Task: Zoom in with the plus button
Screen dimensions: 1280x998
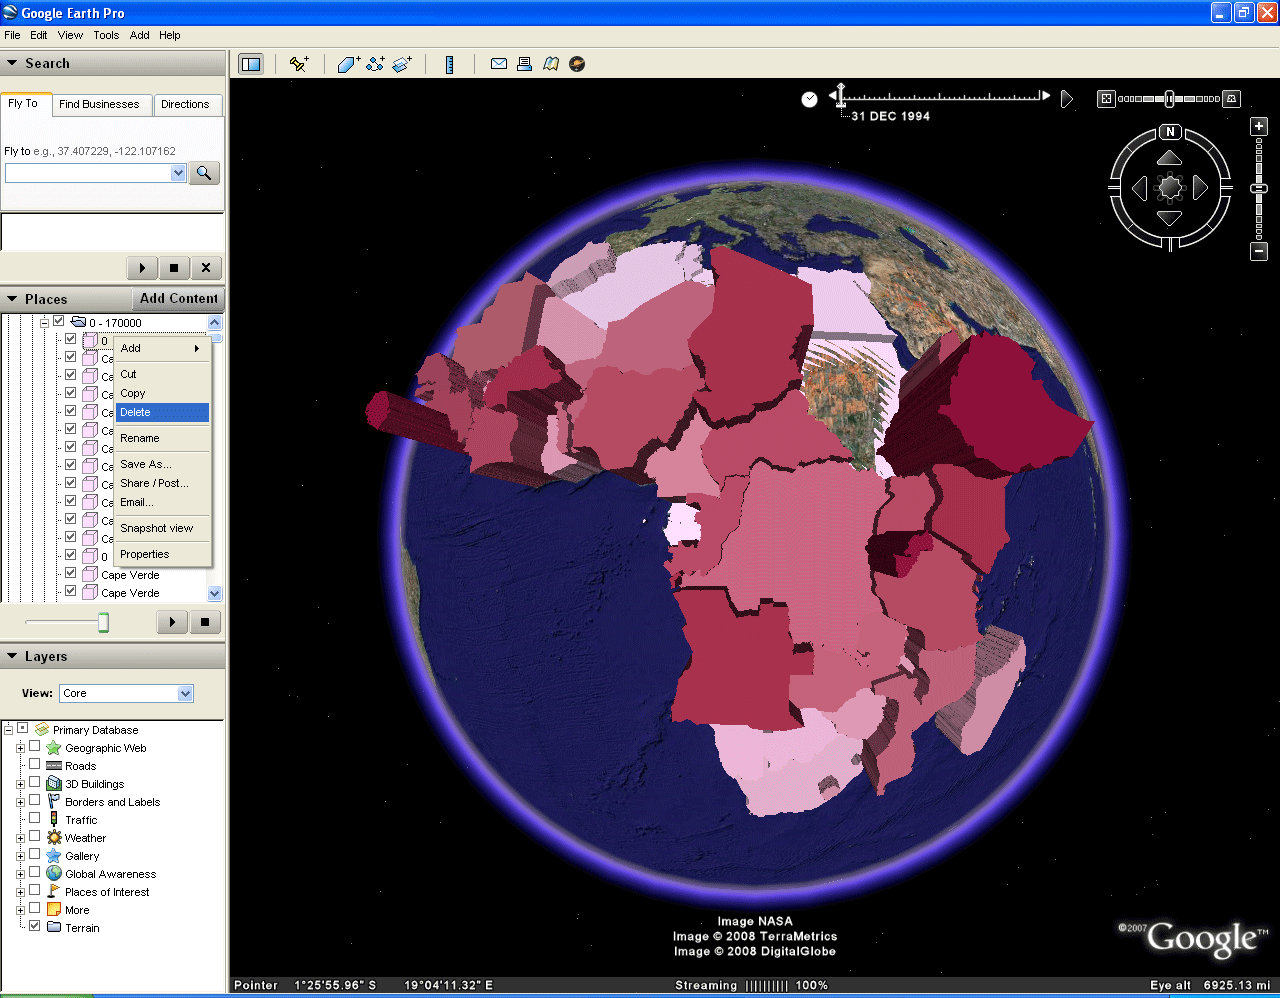Action: 1260,127
